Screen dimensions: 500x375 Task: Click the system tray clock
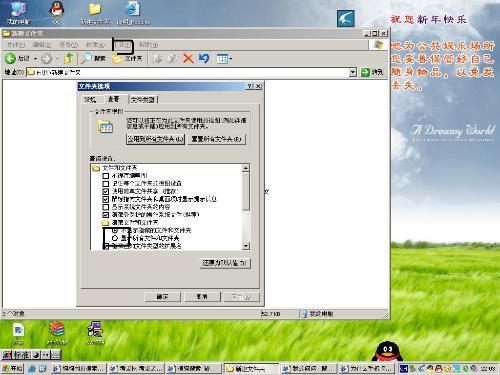(x=488, y=368)
